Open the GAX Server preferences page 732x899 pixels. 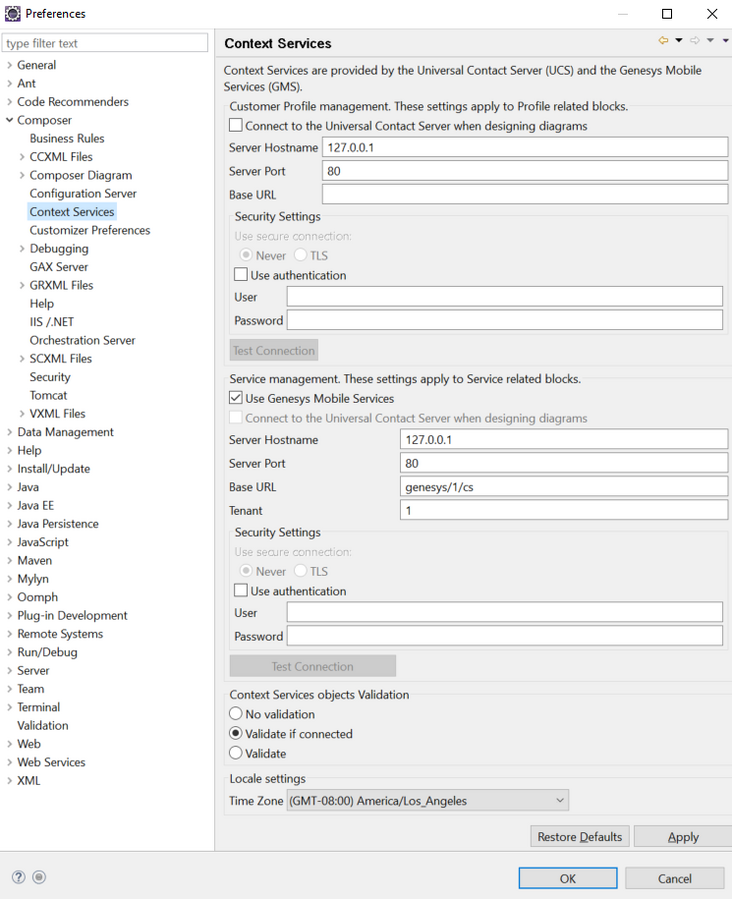pyautogui.click(x=59, y=267)
